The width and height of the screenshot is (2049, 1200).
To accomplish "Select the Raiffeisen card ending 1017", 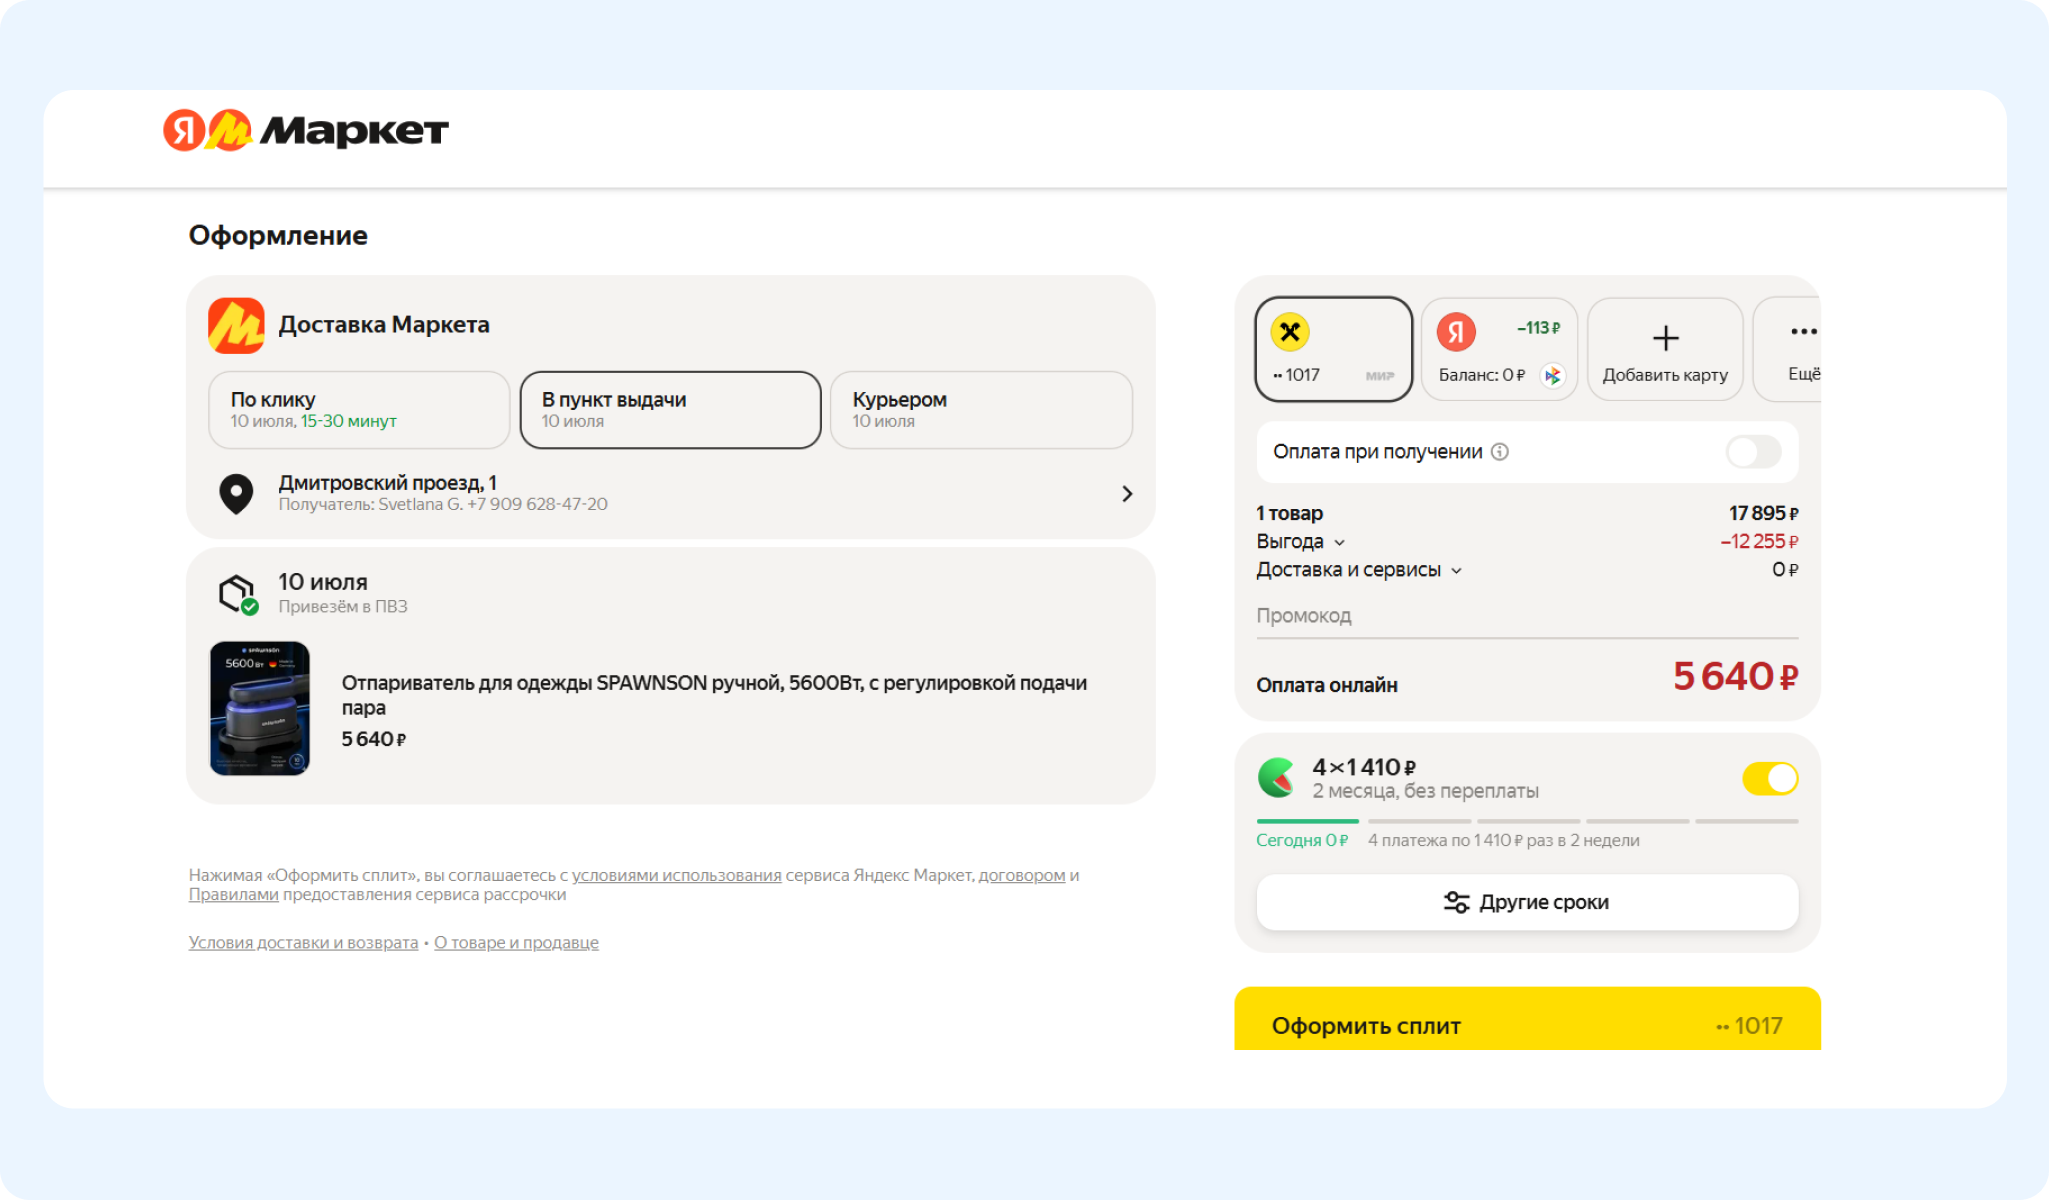I will (x=1333, y=349).
